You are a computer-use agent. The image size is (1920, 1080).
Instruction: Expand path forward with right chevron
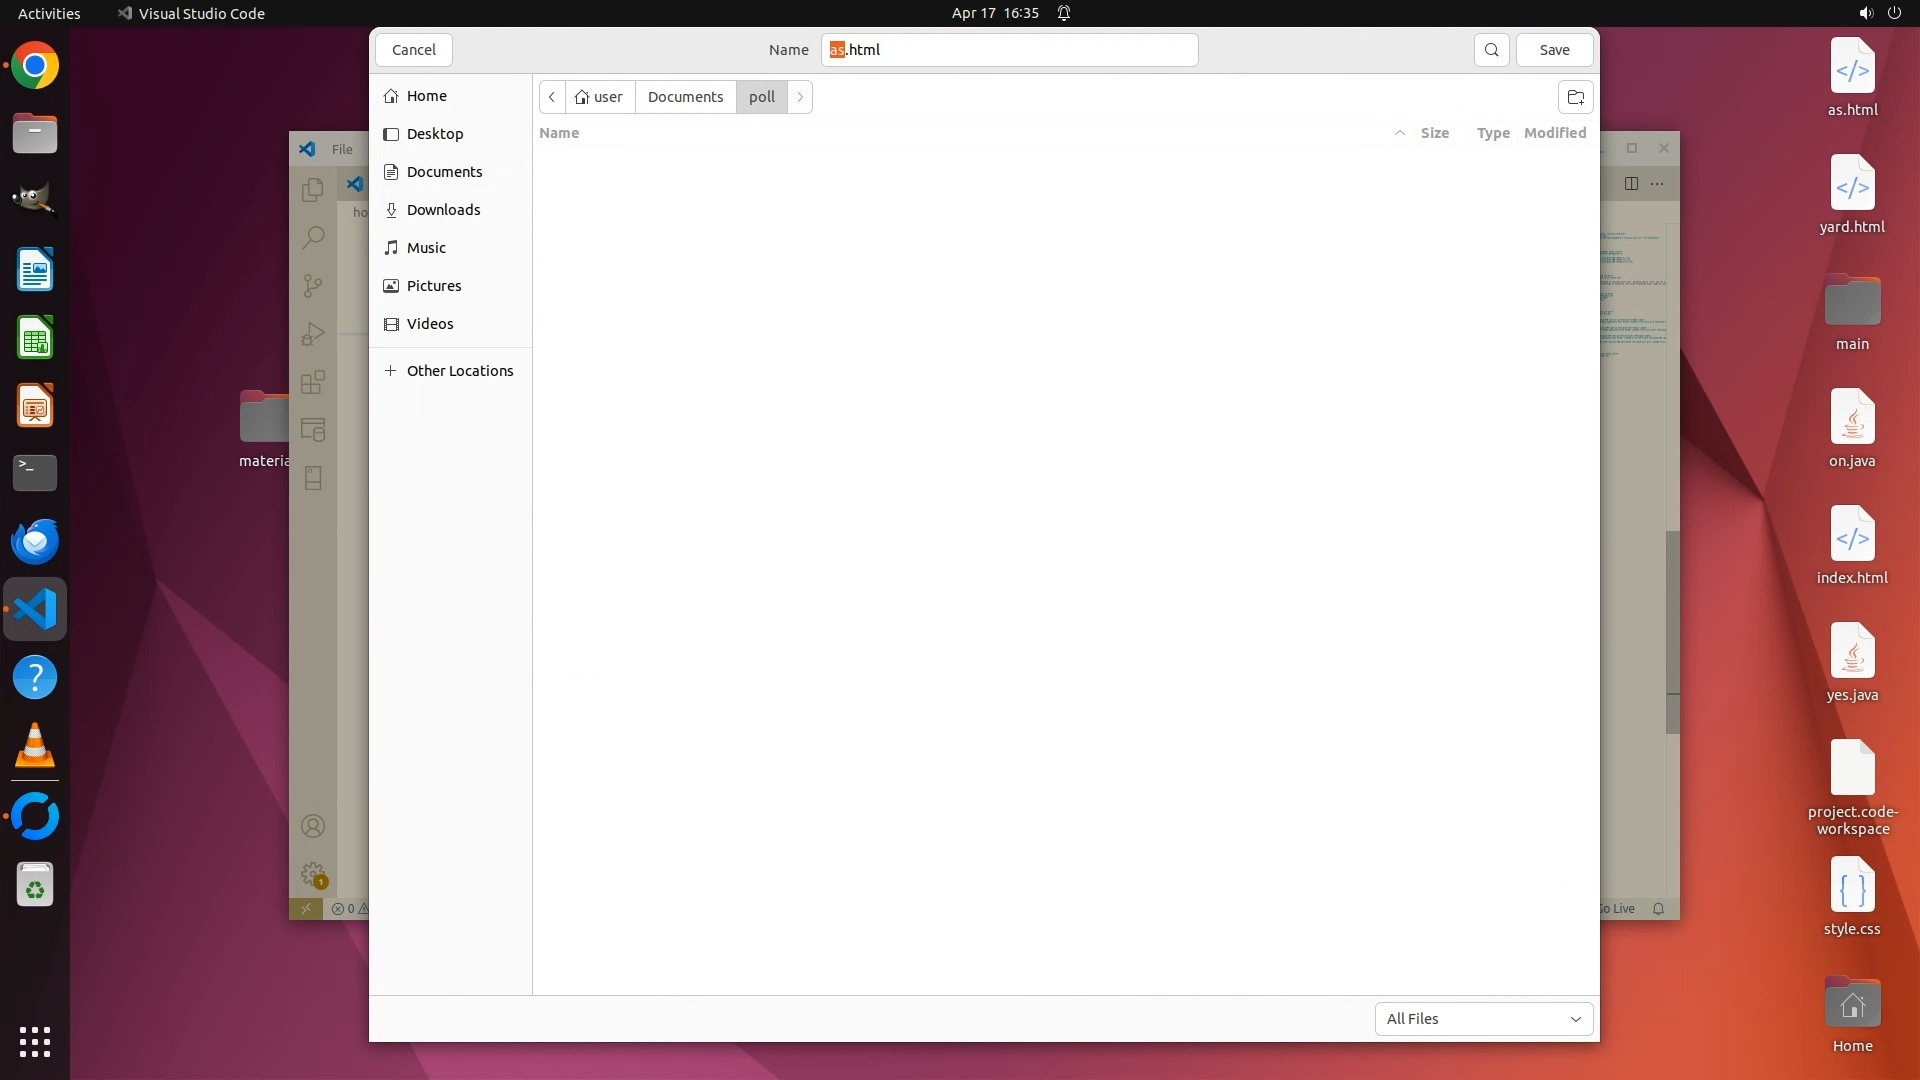click(x=800, y=97)
